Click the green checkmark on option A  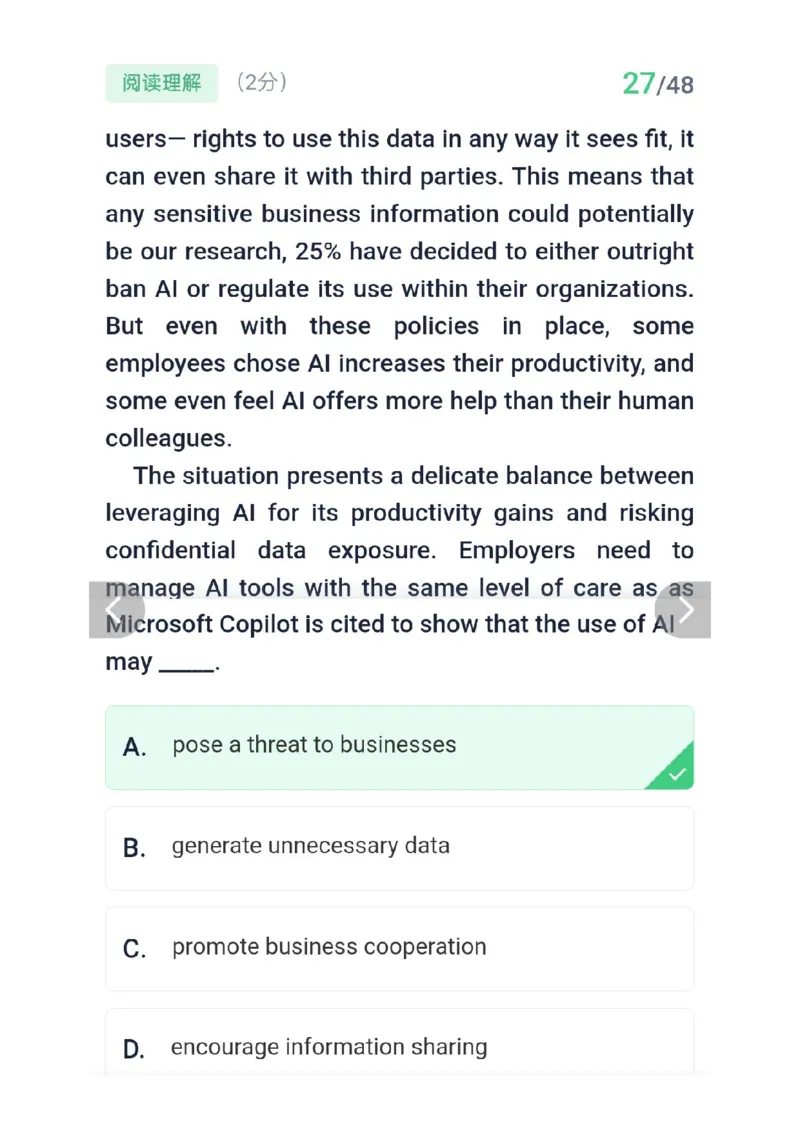(x=677, y=773)
